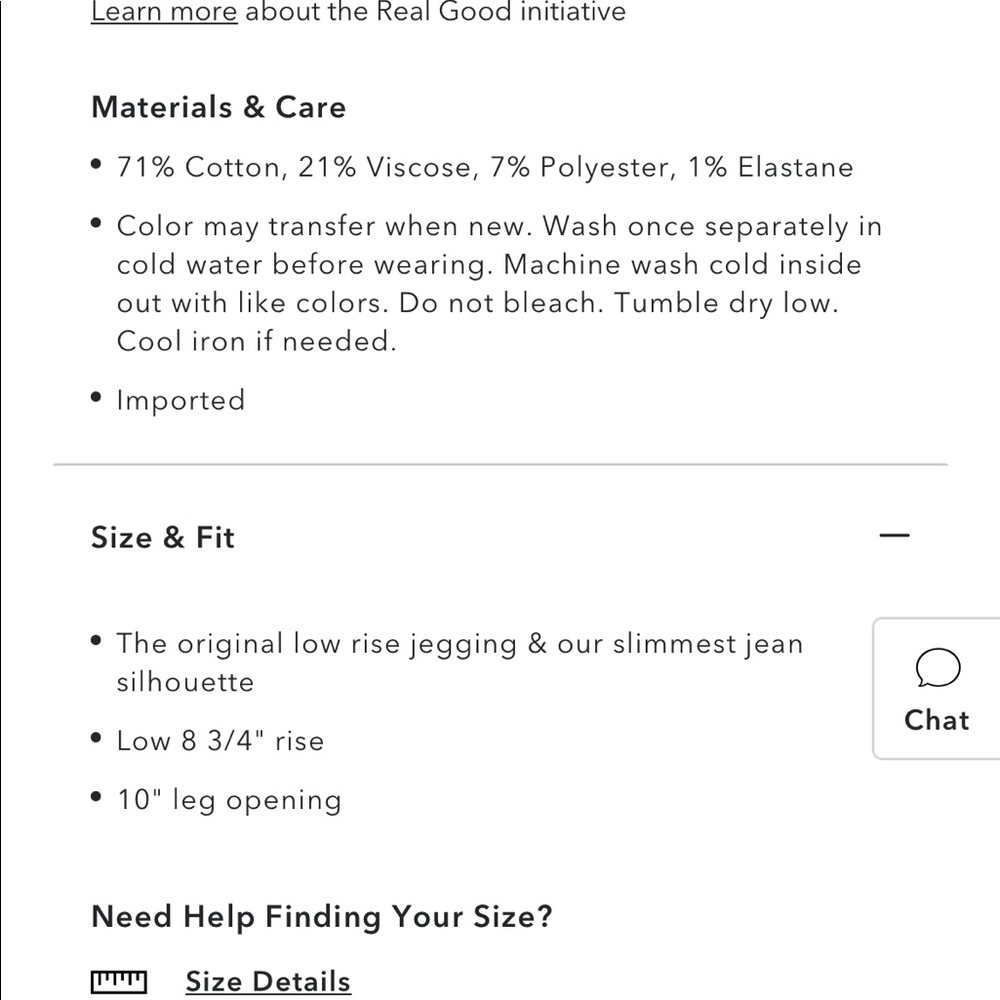Click the '10" leg opening' bullet
Screen dimensions: 1000x1000
tap(230, 799)
